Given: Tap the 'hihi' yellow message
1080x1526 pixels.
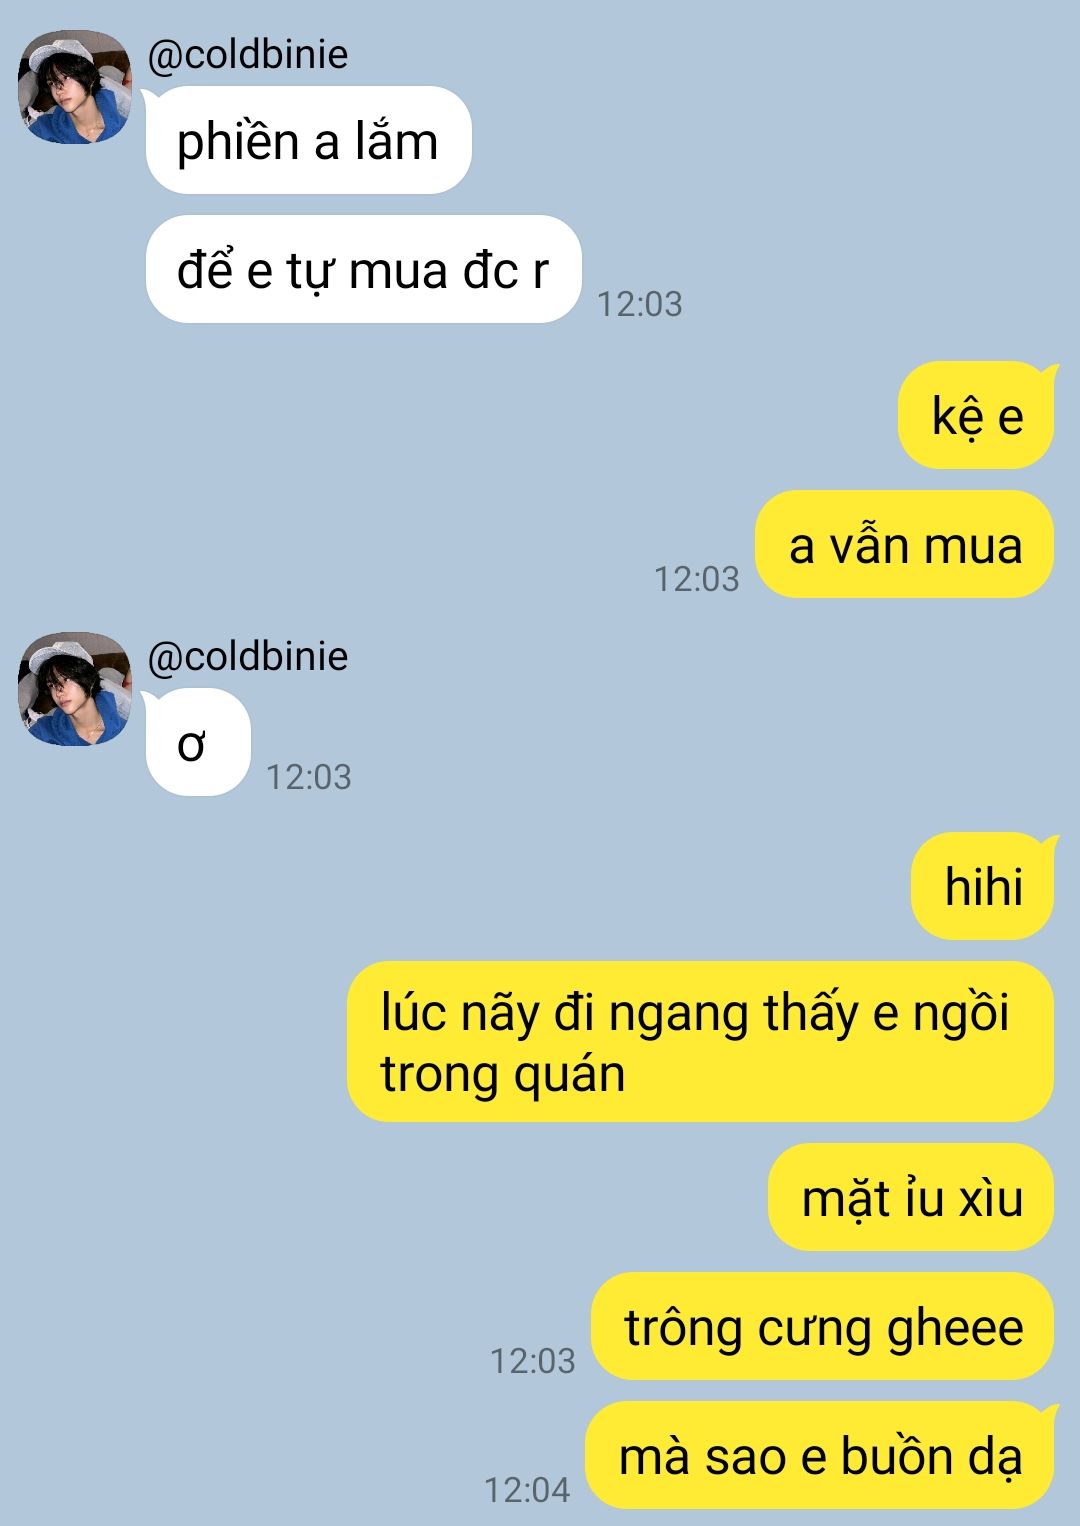Looking at the screenshot, I should tap(984, 886).
